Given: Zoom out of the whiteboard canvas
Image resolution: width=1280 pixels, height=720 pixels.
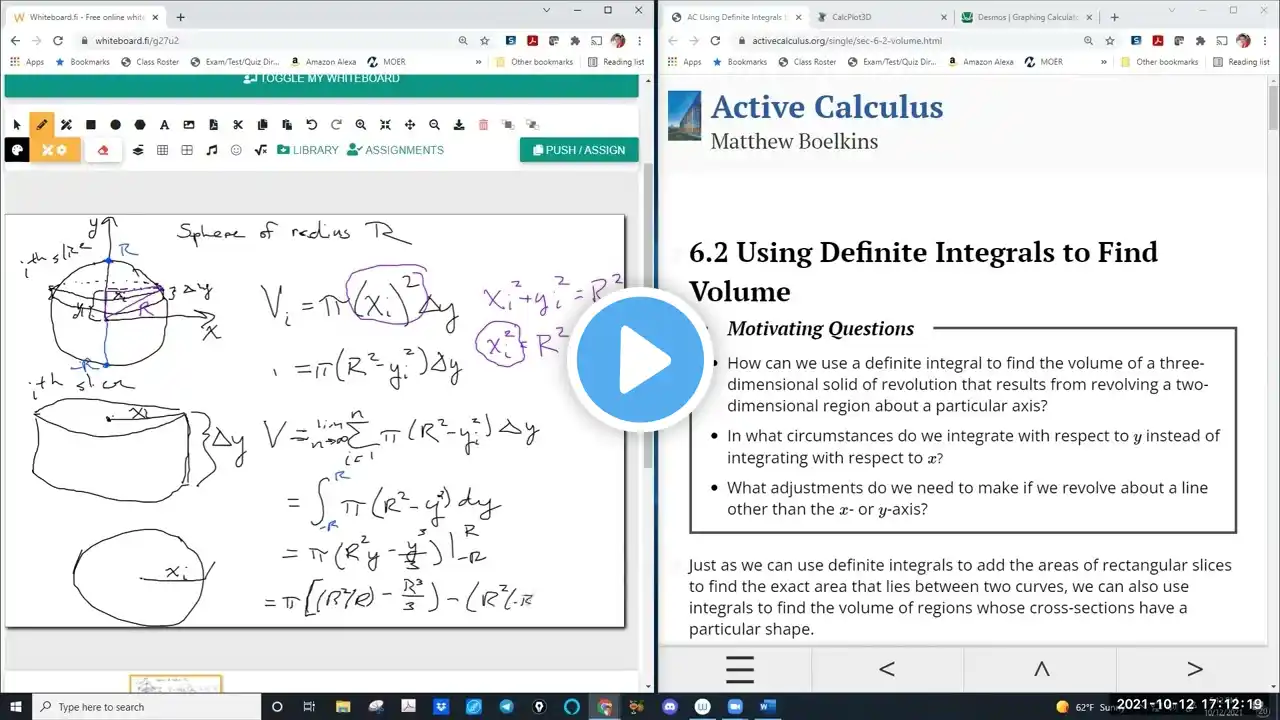Looking at the screenshot, I should point(434,125).
